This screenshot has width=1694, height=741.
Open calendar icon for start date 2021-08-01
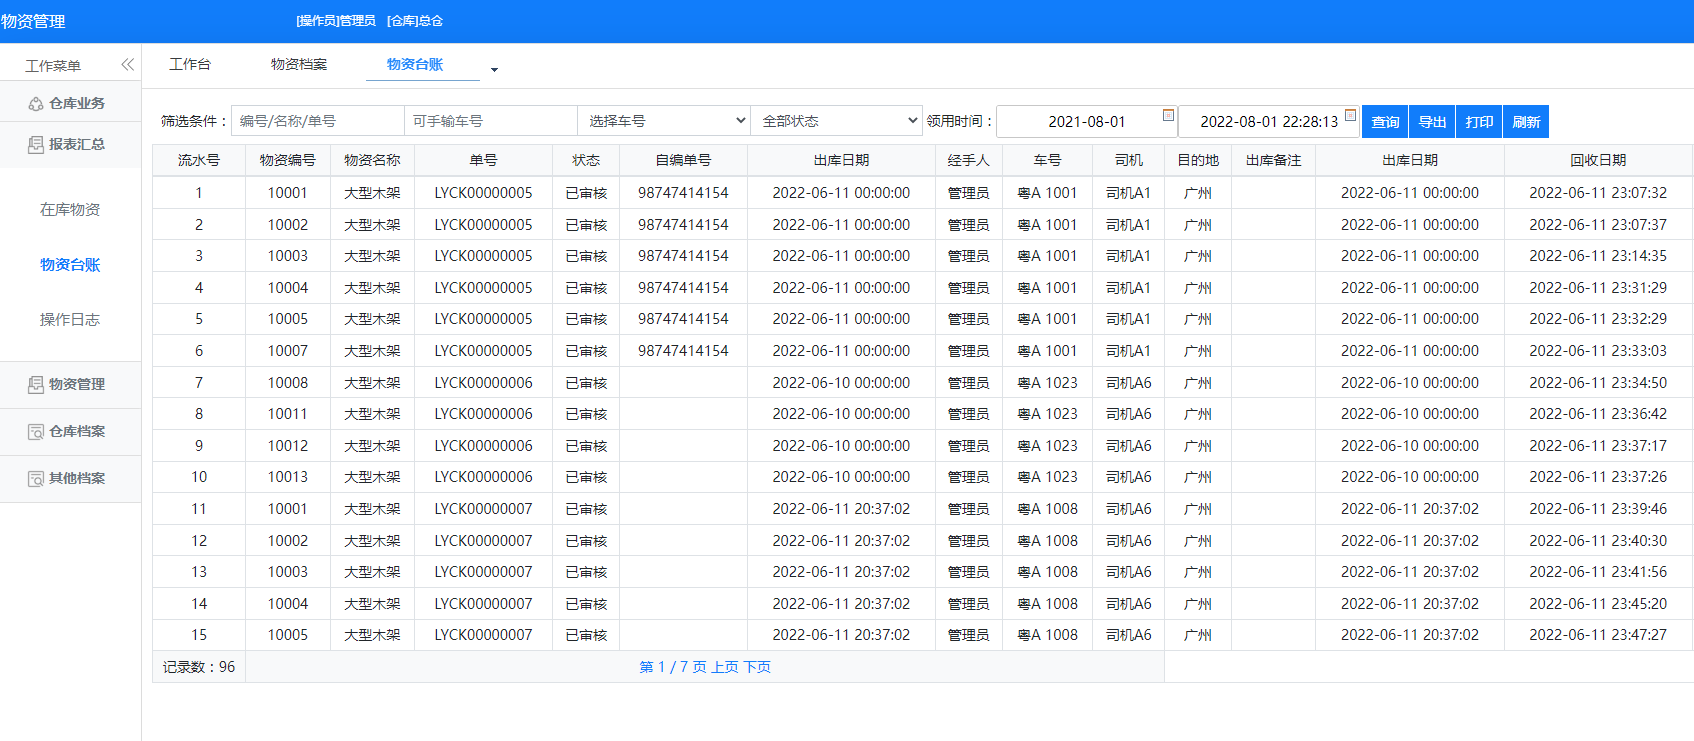click(1168, 116)
